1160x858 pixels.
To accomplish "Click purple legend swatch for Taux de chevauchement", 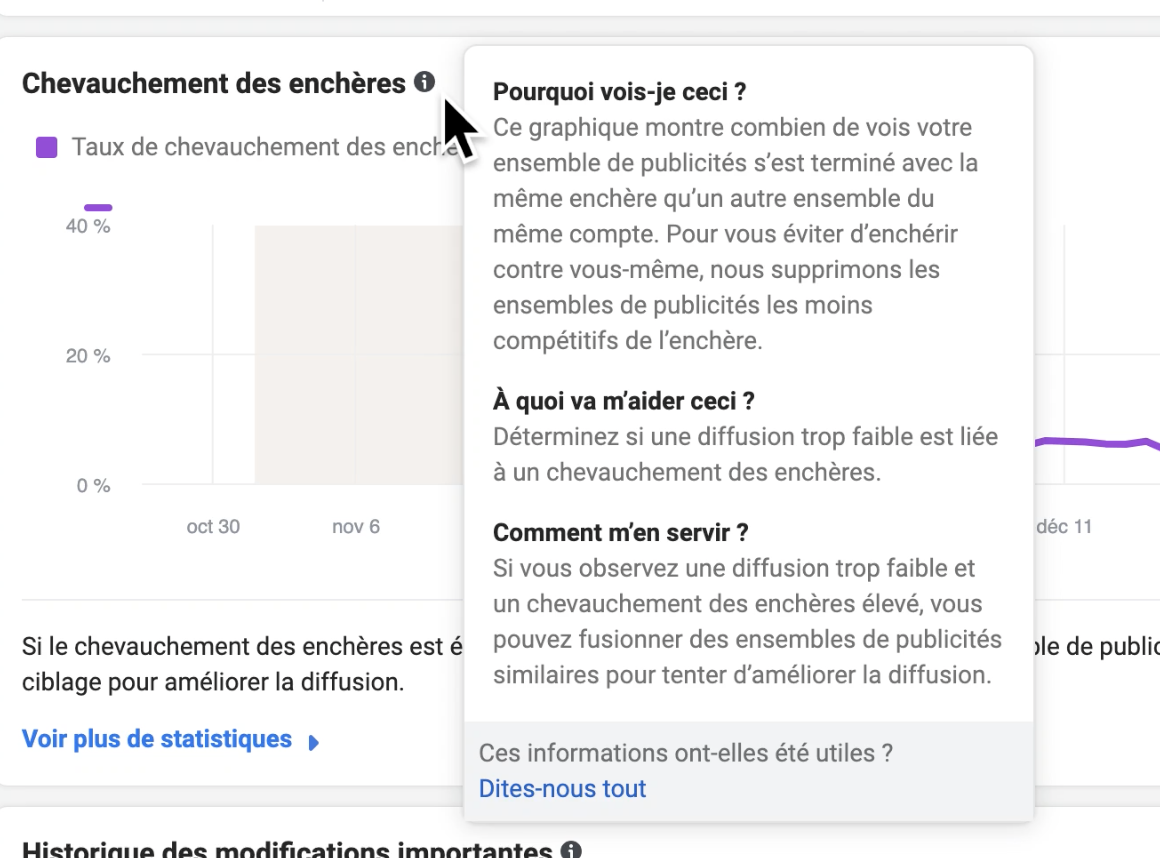I will coord(47,147).
